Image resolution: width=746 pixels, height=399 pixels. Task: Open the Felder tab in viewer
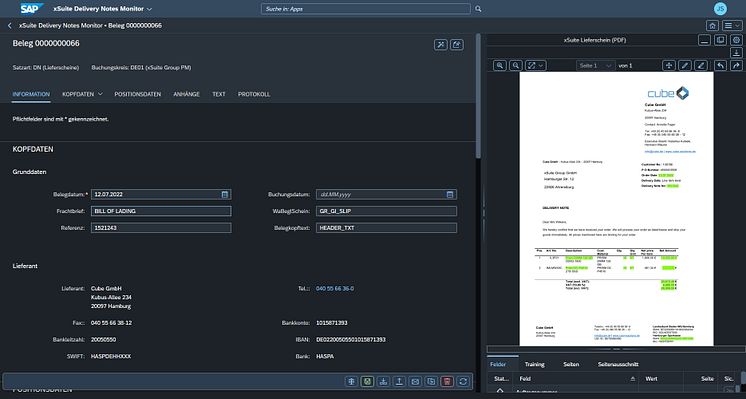point(498,364)
